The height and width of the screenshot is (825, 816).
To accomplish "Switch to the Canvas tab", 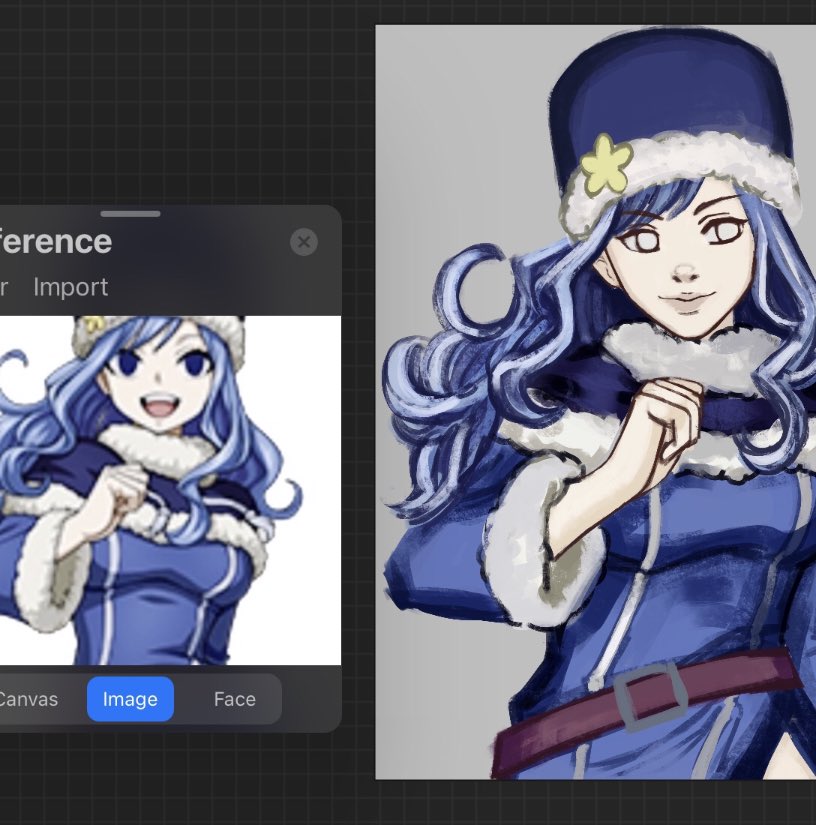I will pyautogui.click(x=27, y=699).
